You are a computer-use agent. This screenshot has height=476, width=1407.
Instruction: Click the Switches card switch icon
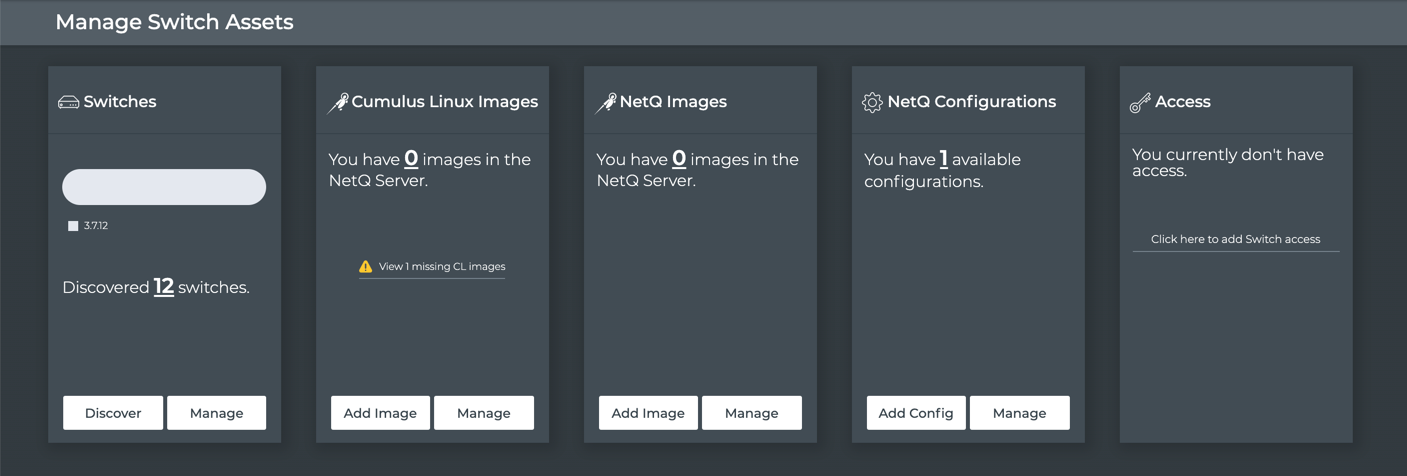pyautogui.click(x=68, y=102)
